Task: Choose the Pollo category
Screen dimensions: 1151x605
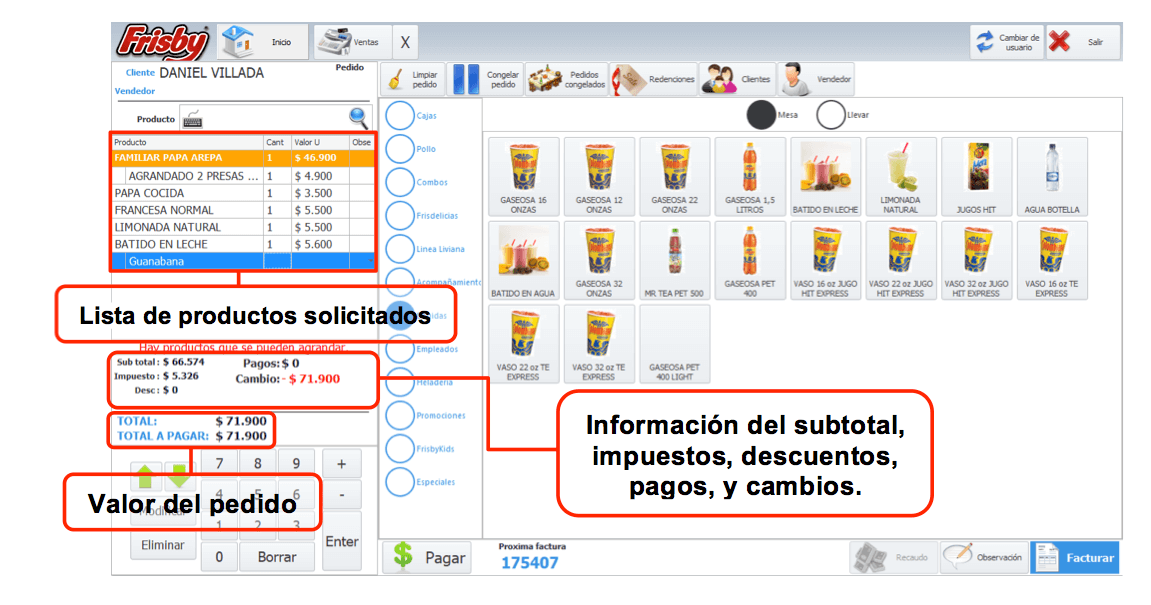Action: click(x=400, y=149)
